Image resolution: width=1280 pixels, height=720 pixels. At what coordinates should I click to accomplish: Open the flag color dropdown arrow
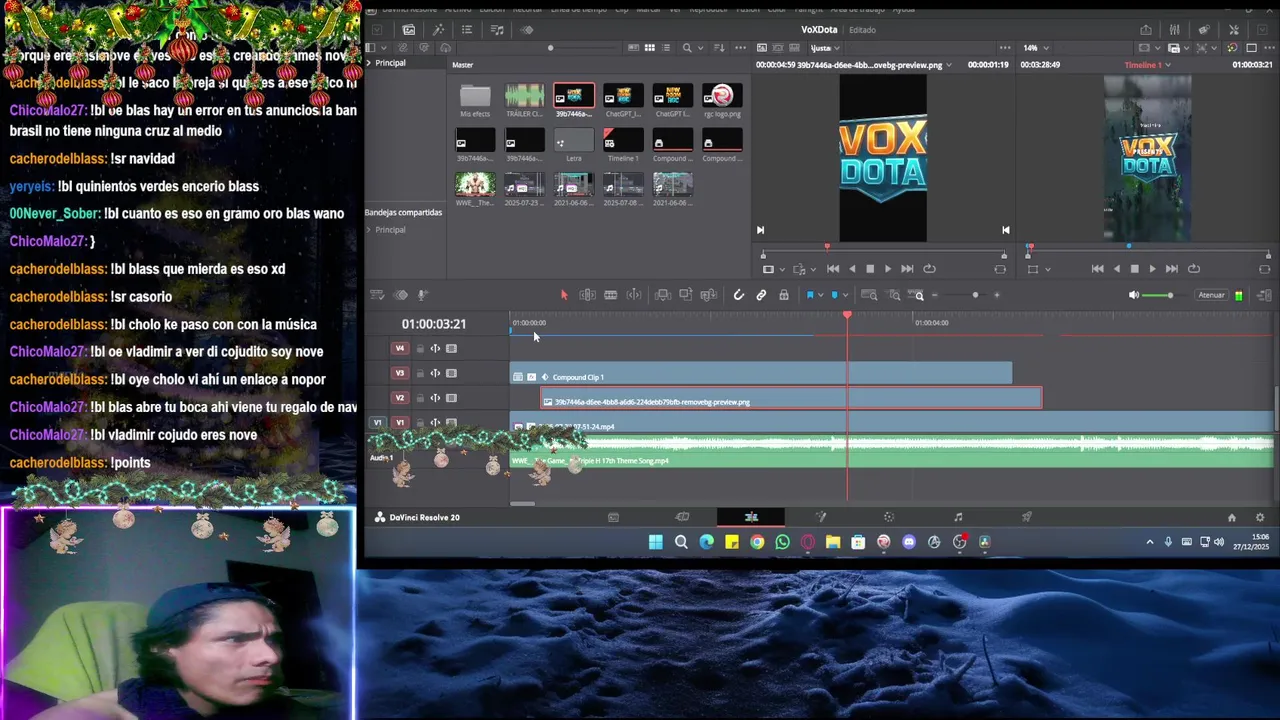pos(821,295)
